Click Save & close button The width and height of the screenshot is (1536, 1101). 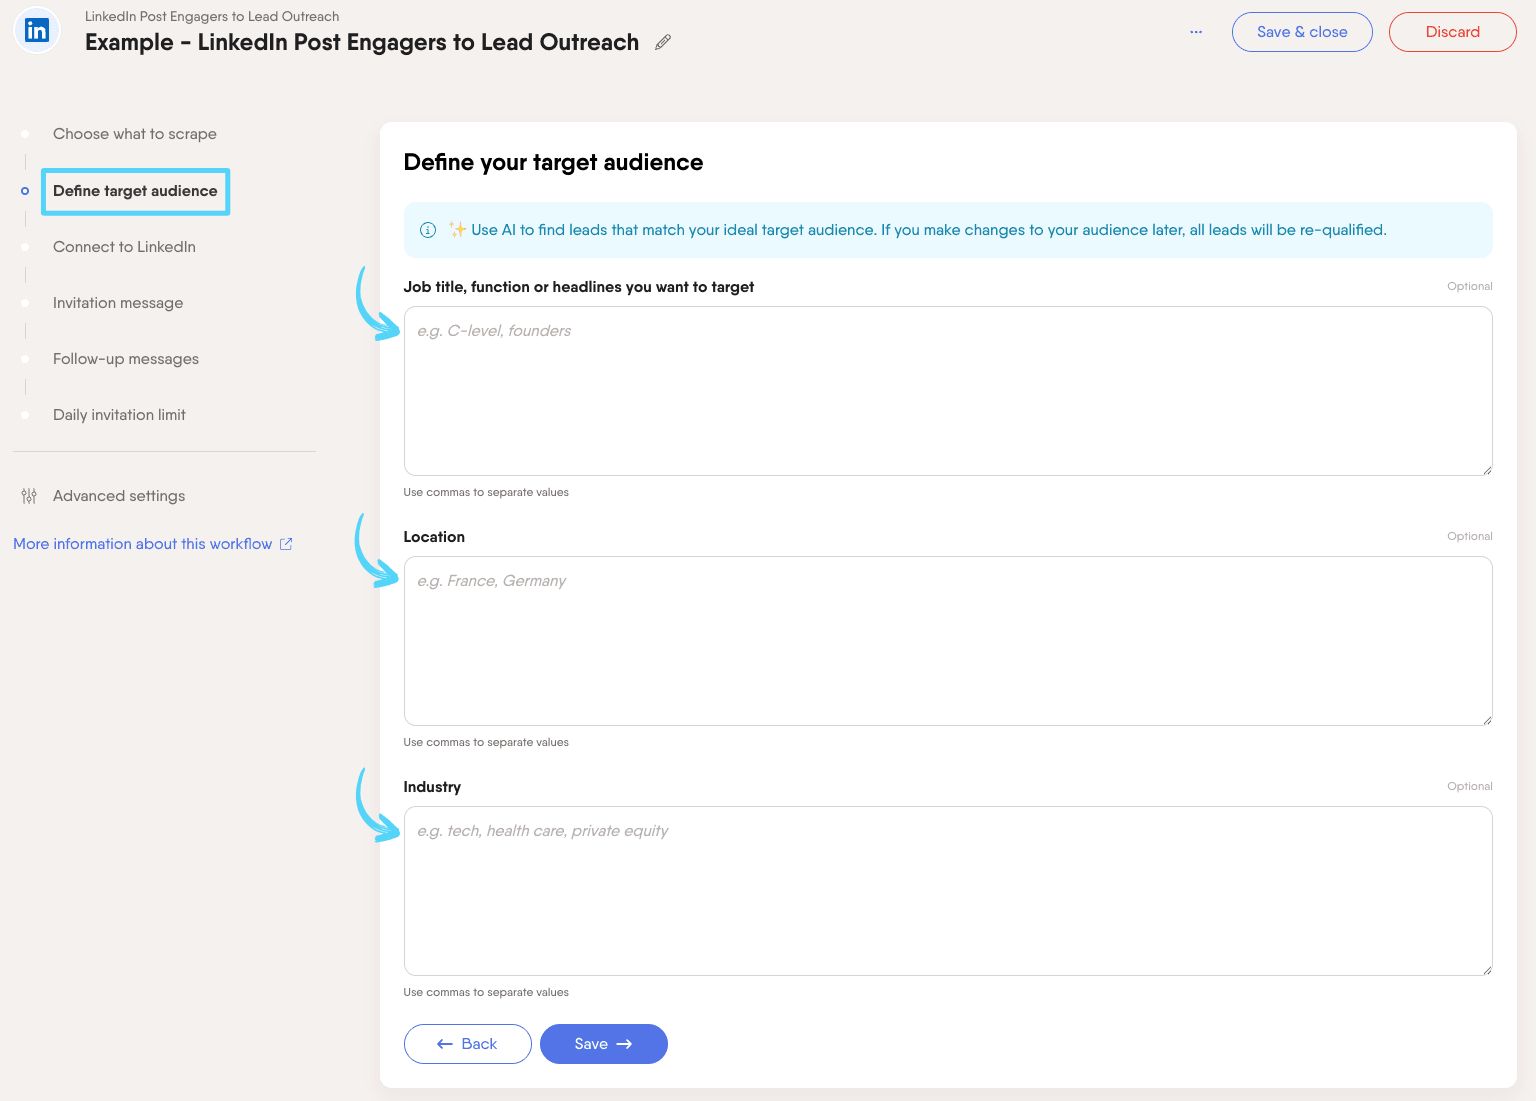point(1302,32)
